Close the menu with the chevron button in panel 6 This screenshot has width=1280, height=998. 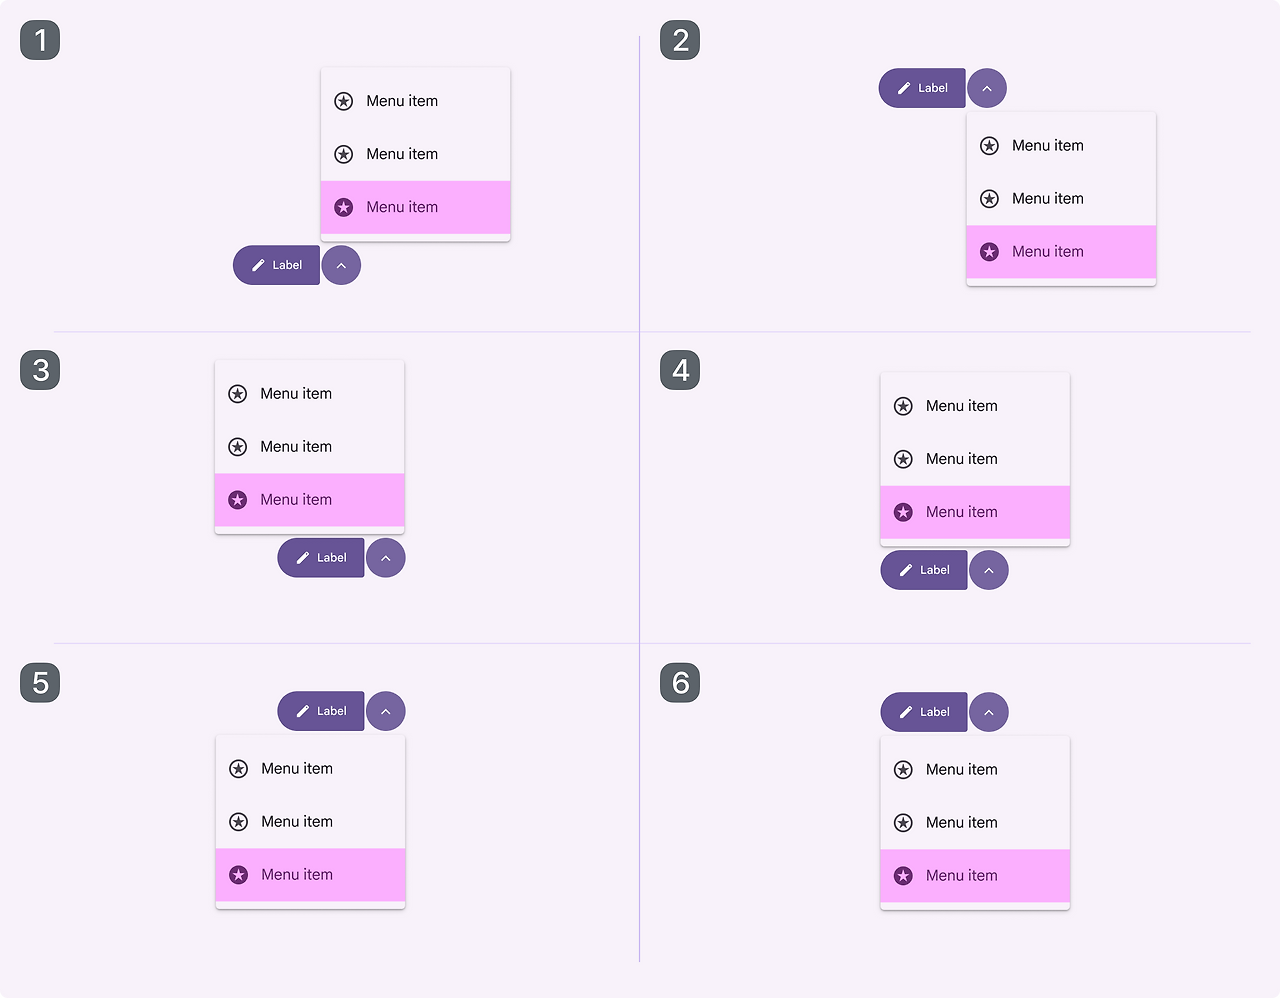989,712
